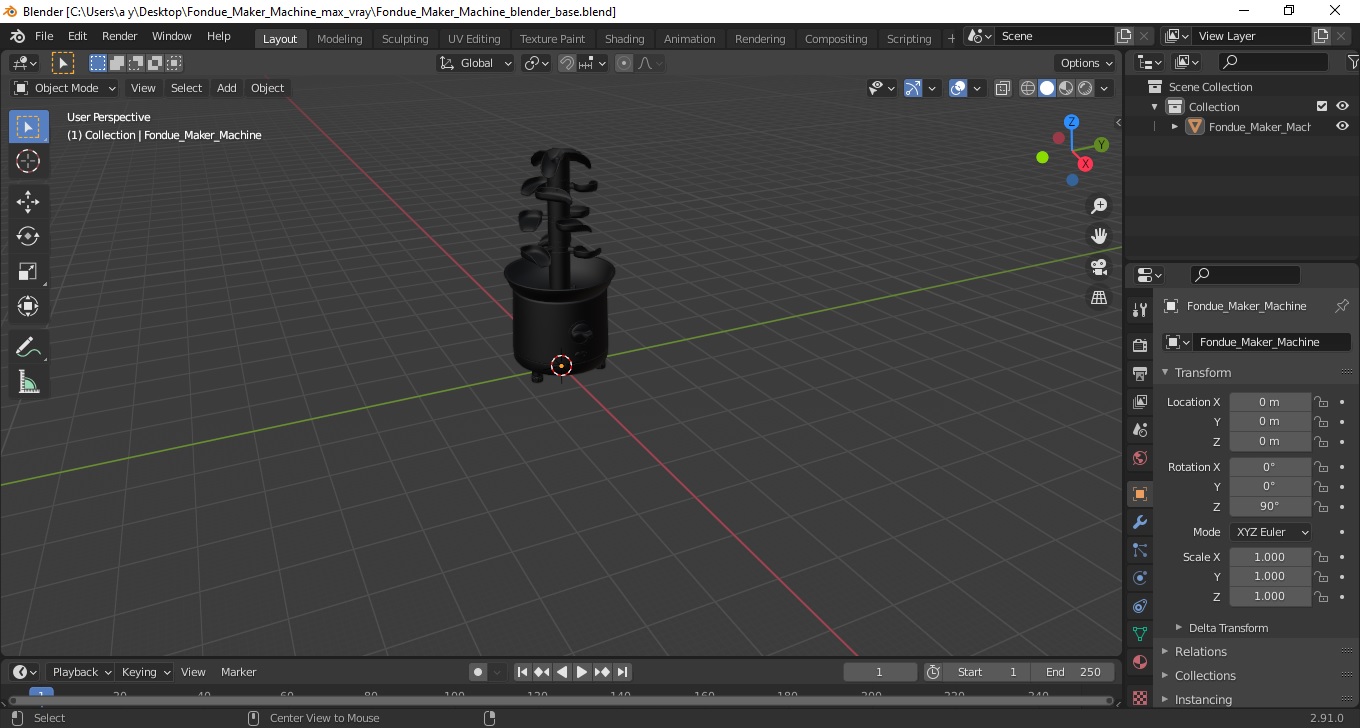Toggle the camera view icon
The height and width of the screenshot is (728, 1360).
point(1099,267)
